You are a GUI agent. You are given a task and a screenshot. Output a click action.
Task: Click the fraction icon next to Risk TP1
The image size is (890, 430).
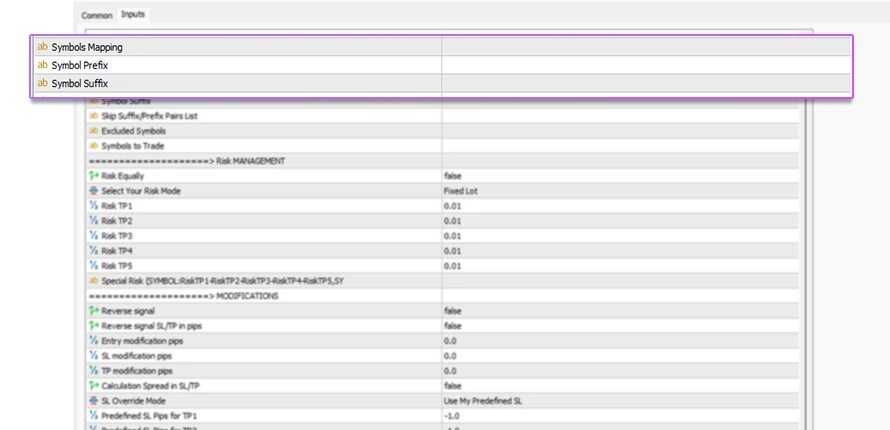pyautogui.click(x=94, y=206)
